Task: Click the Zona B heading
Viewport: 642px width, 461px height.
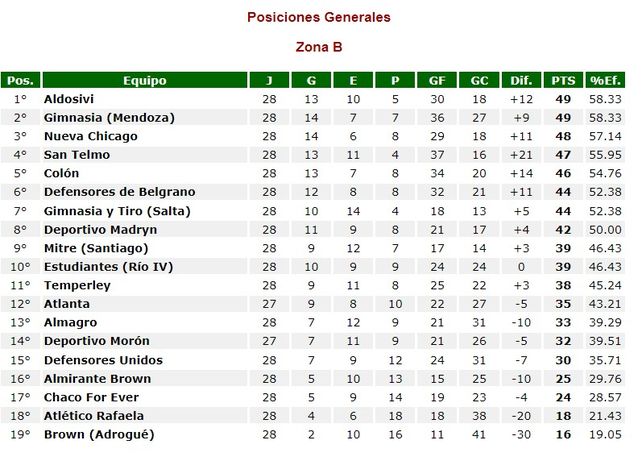Action: [320, 46]
